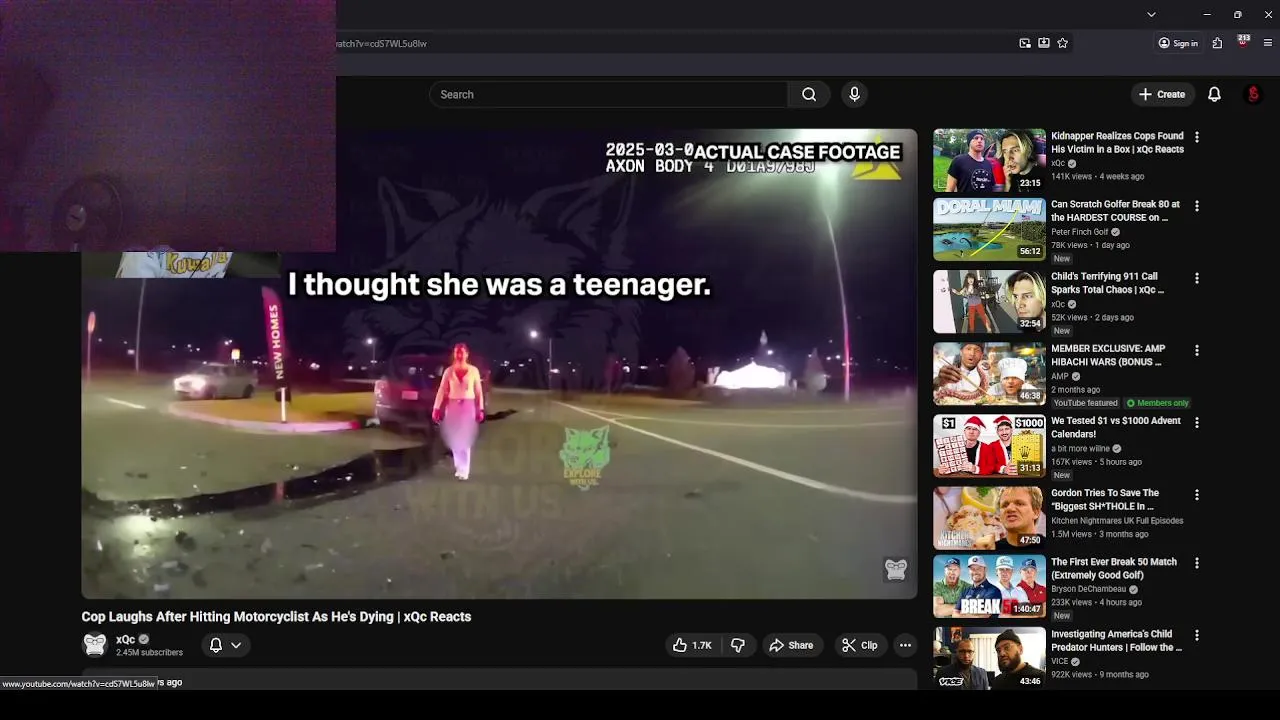Open YouTube notifications bell in header

tap(1214, 94)
